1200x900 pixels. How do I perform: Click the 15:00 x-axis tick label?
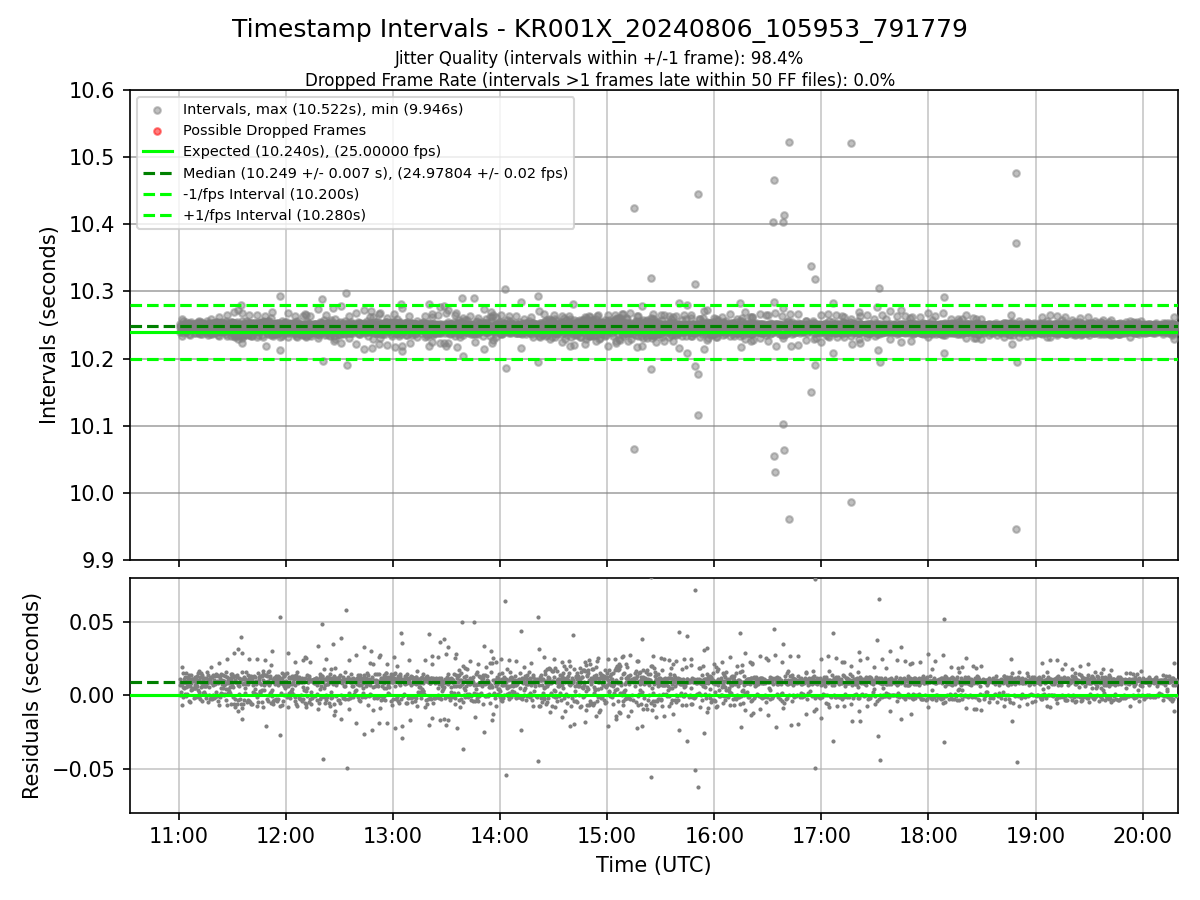[607, 834]
